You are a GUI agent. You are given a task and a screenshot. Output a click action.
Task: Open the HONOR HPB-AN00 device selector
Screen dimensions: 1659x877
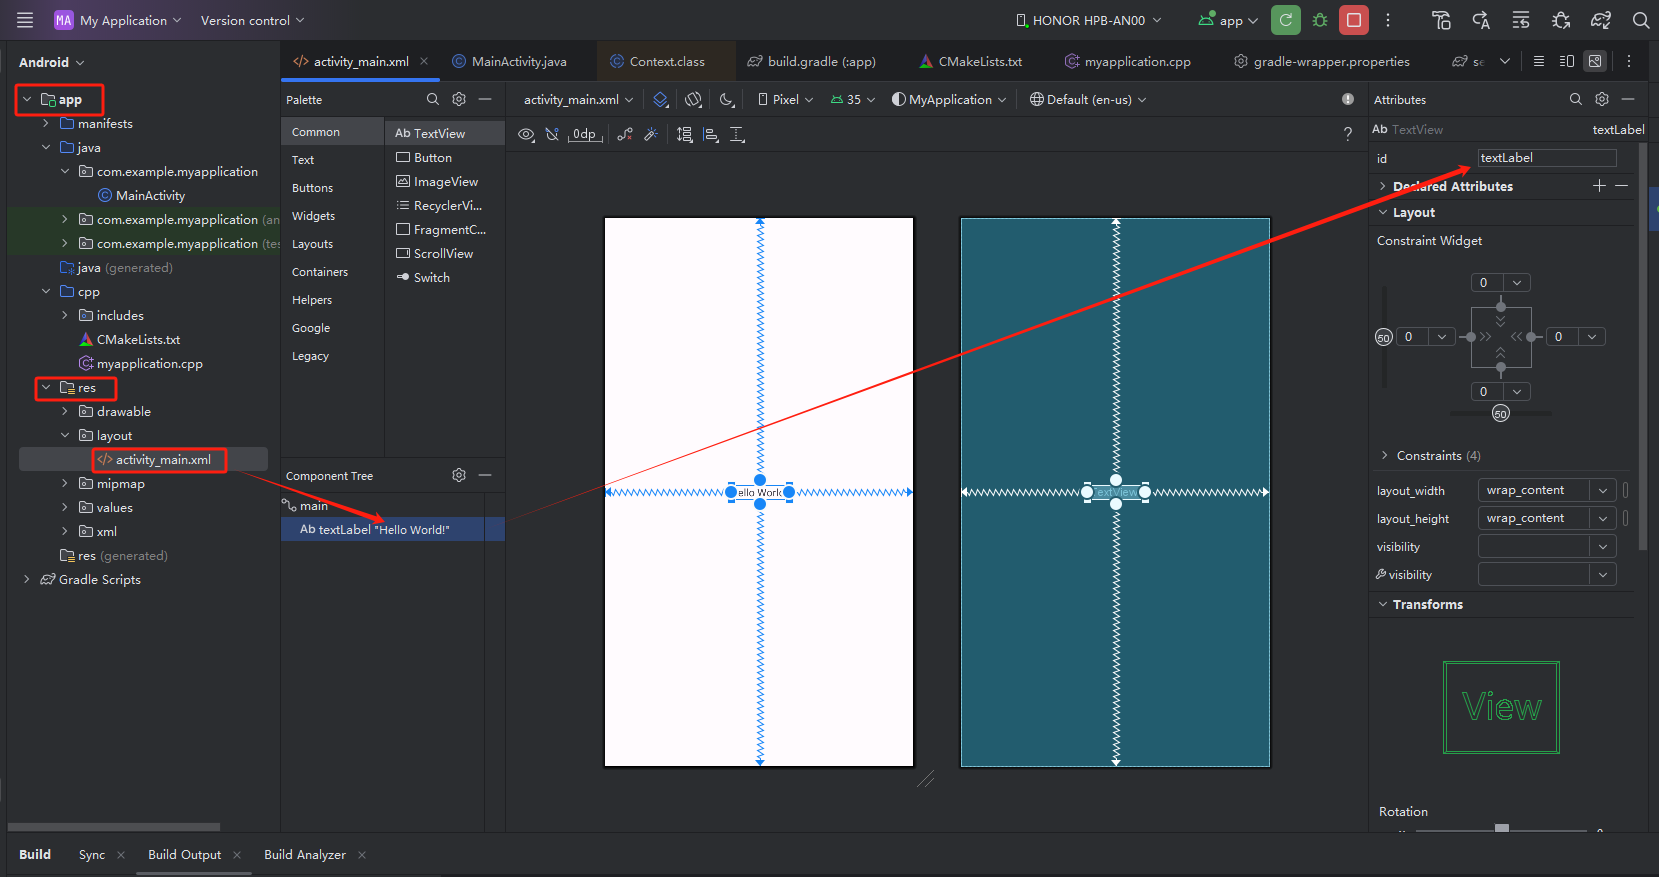point(1089,20)
